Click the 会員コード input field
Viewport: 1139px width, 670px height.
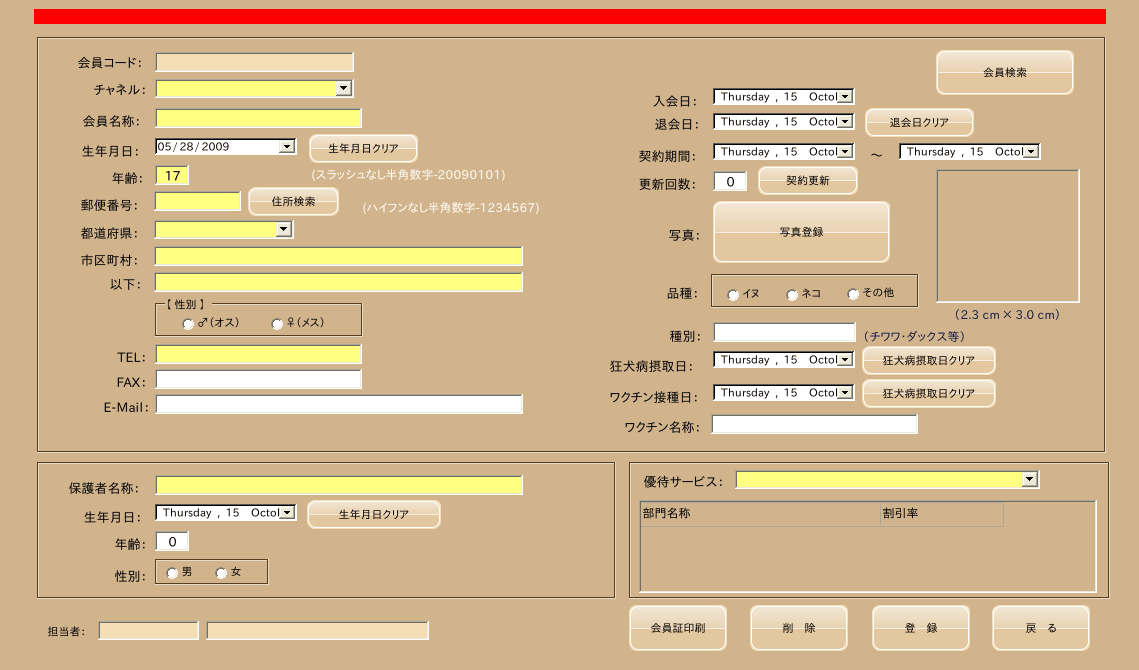pyautogui.click(x=255, y=62)
